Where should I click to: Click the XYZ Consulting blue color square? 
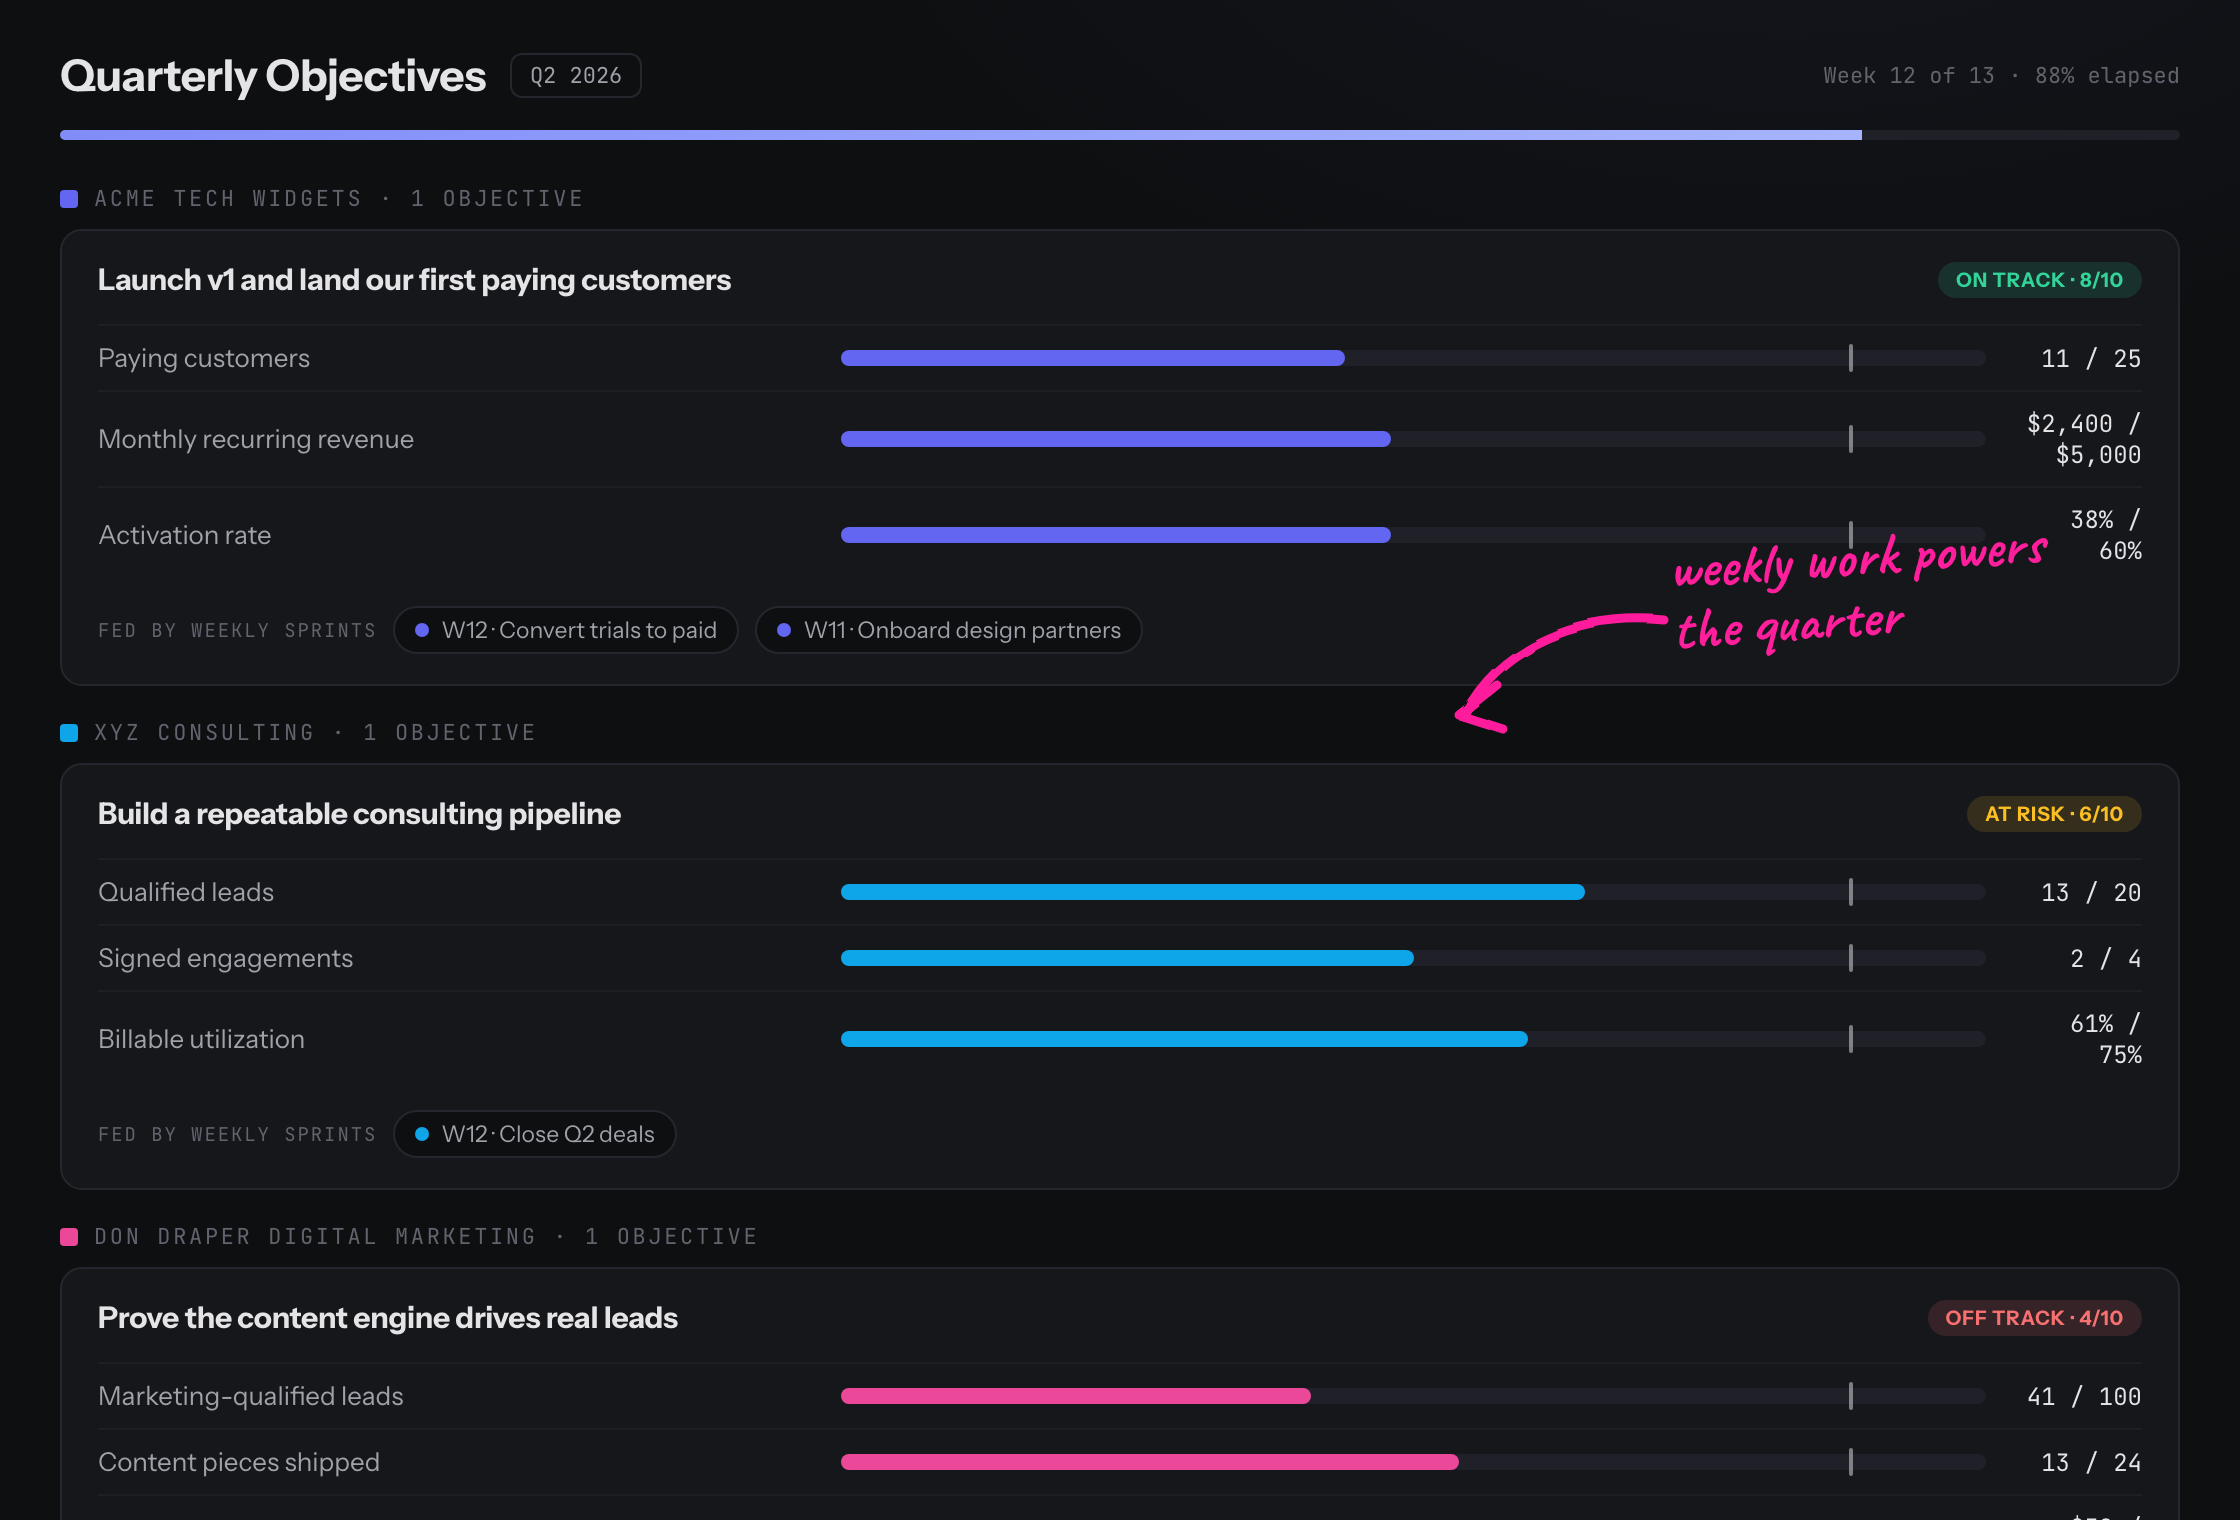coord(69,733)
